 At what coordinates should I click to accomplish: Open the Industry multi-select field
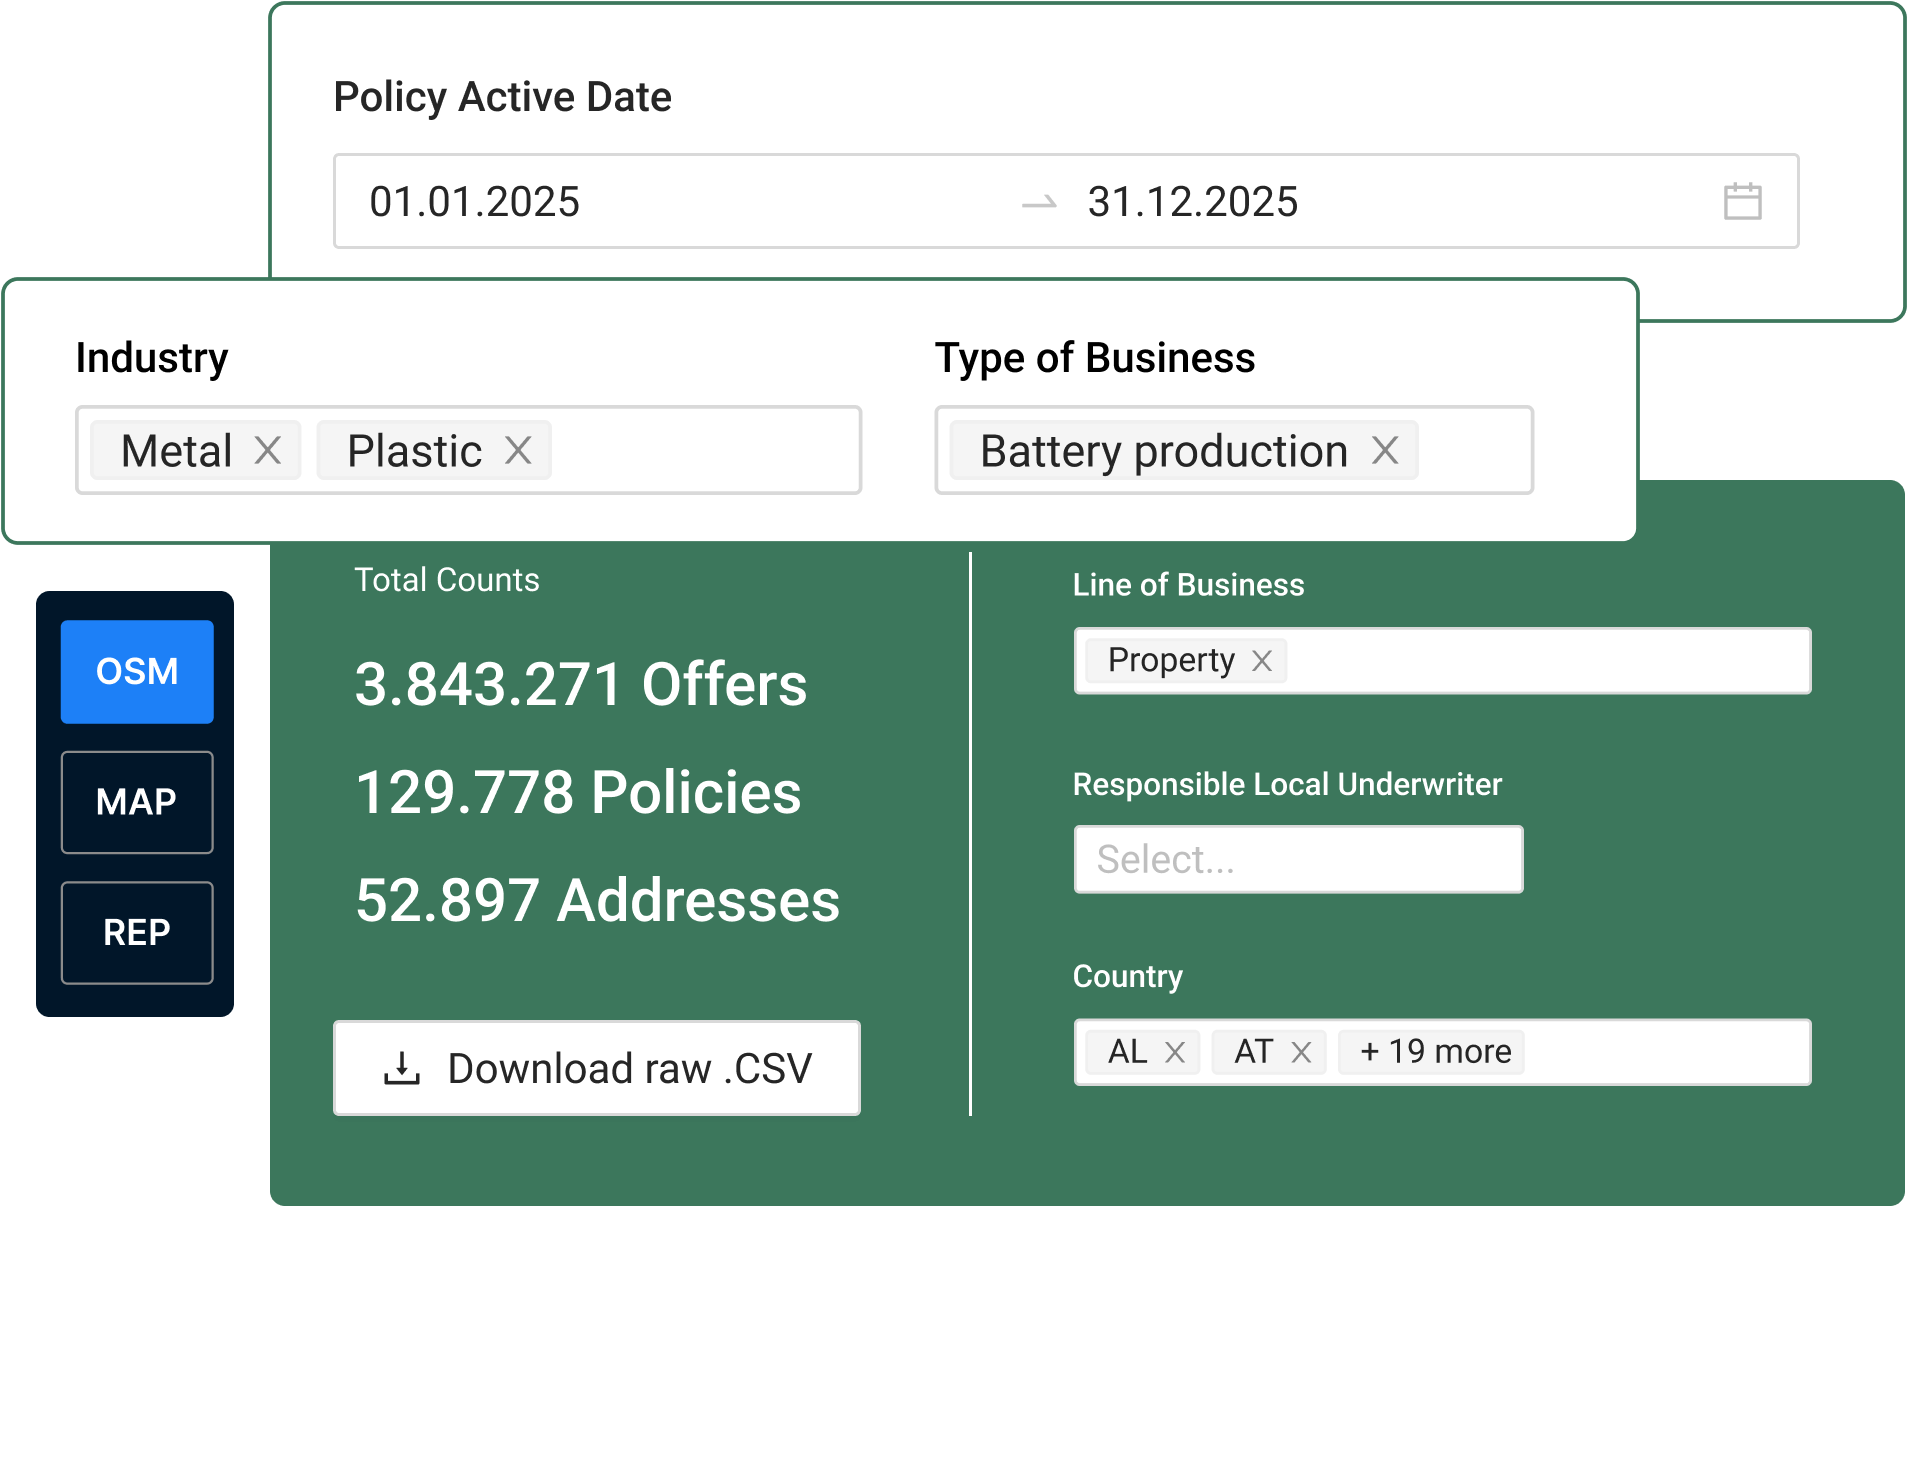point(468,450)
